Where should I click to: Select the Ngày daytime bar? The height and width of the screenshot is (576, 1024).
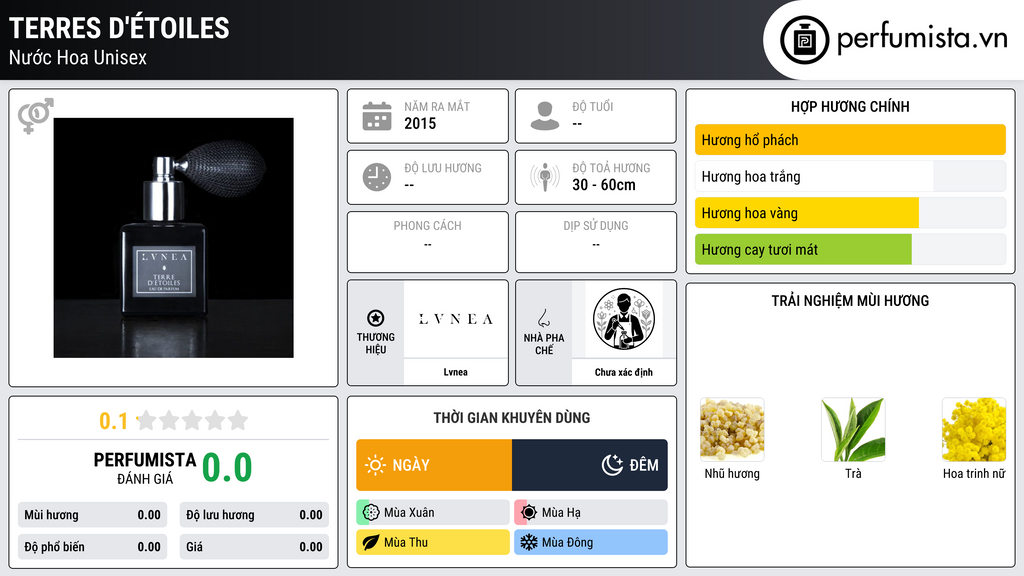coord(434,465)
